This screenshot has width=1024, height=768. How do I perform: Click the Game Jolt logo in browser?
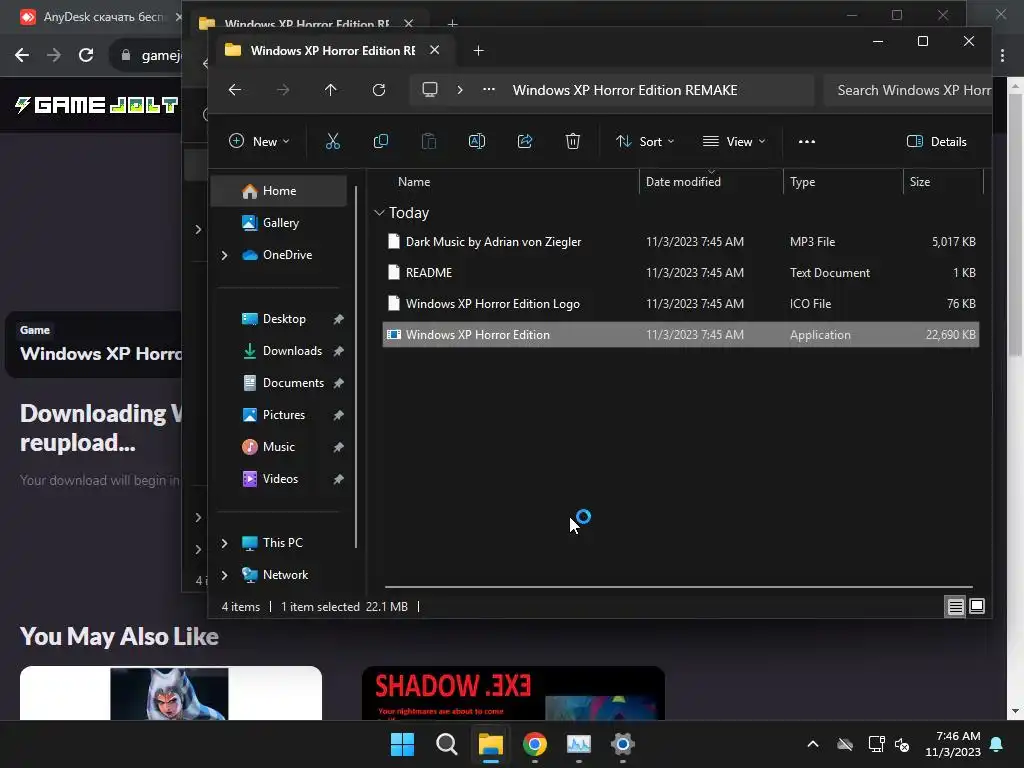[96, 104]
